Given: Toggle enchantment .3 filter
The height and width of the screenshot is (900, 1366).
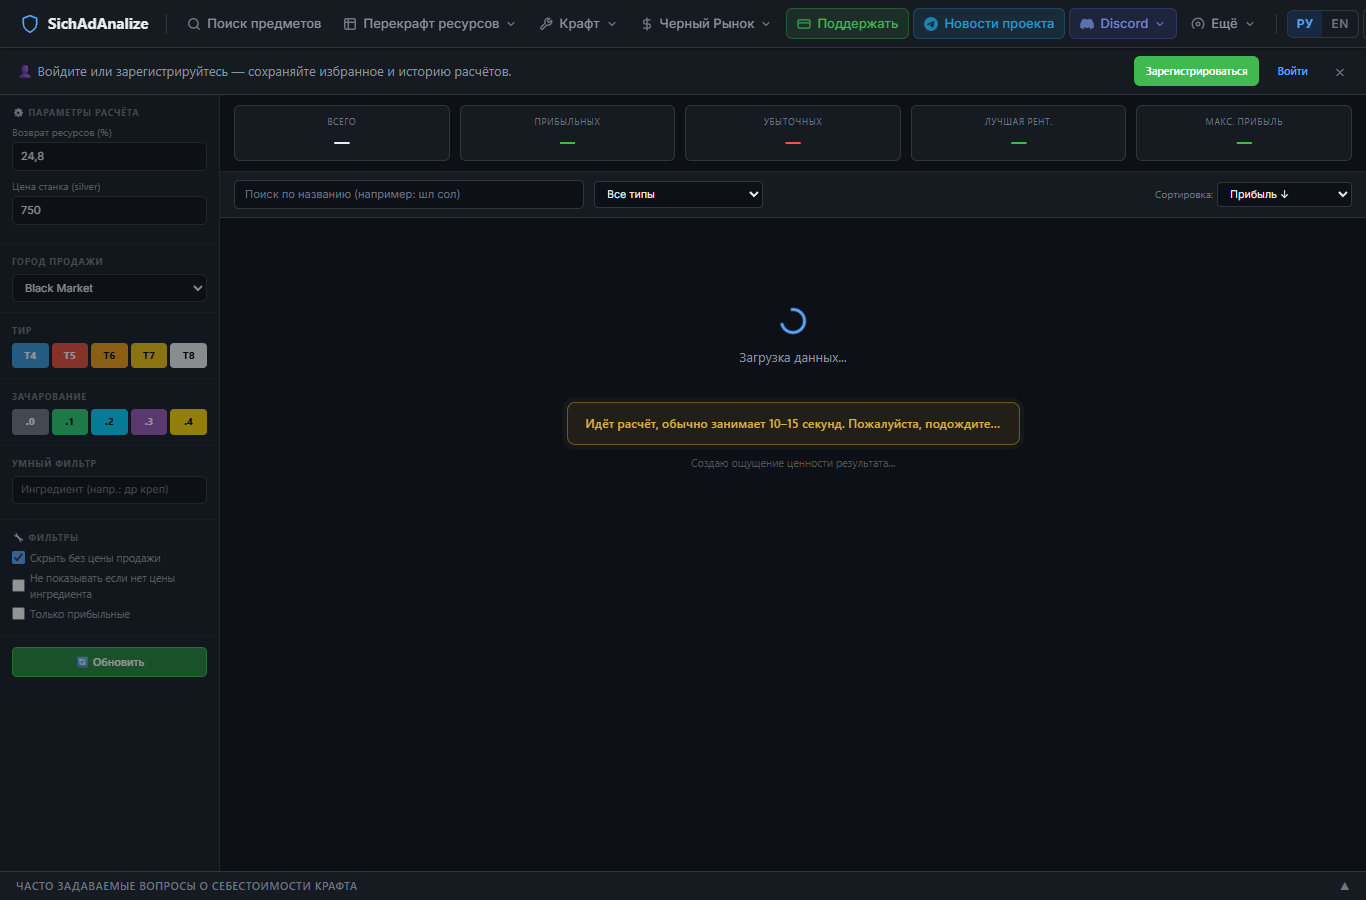Looking at the screenshot, I should click(149, 422).
